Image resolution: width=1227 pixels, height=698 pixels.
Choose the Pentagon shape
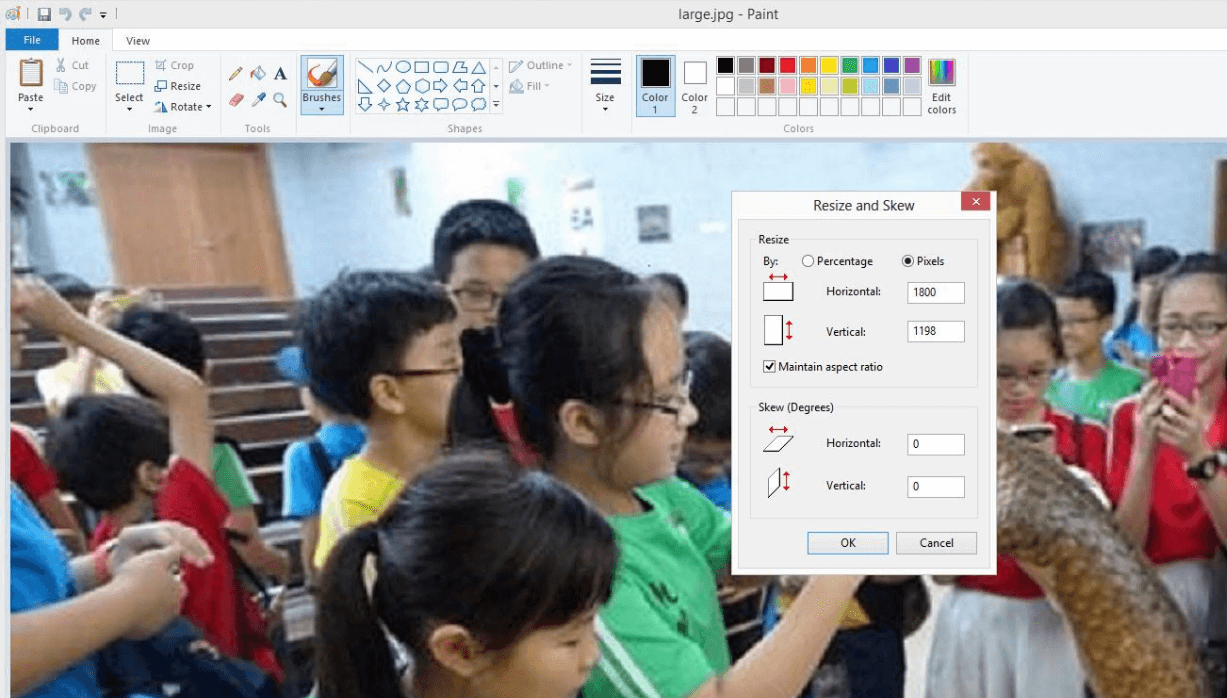pos(403,86)
